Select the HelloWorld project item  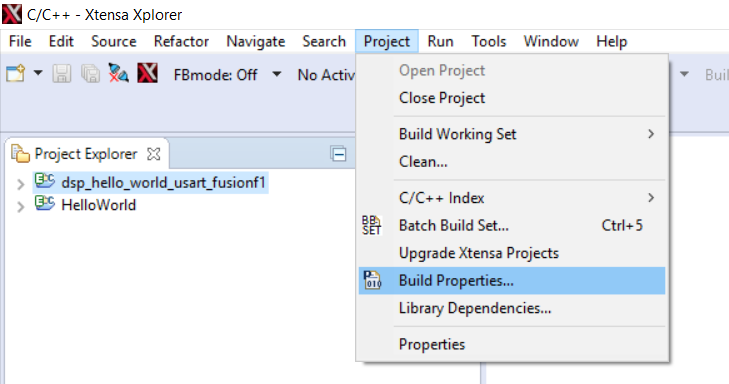tap(99, 205)
